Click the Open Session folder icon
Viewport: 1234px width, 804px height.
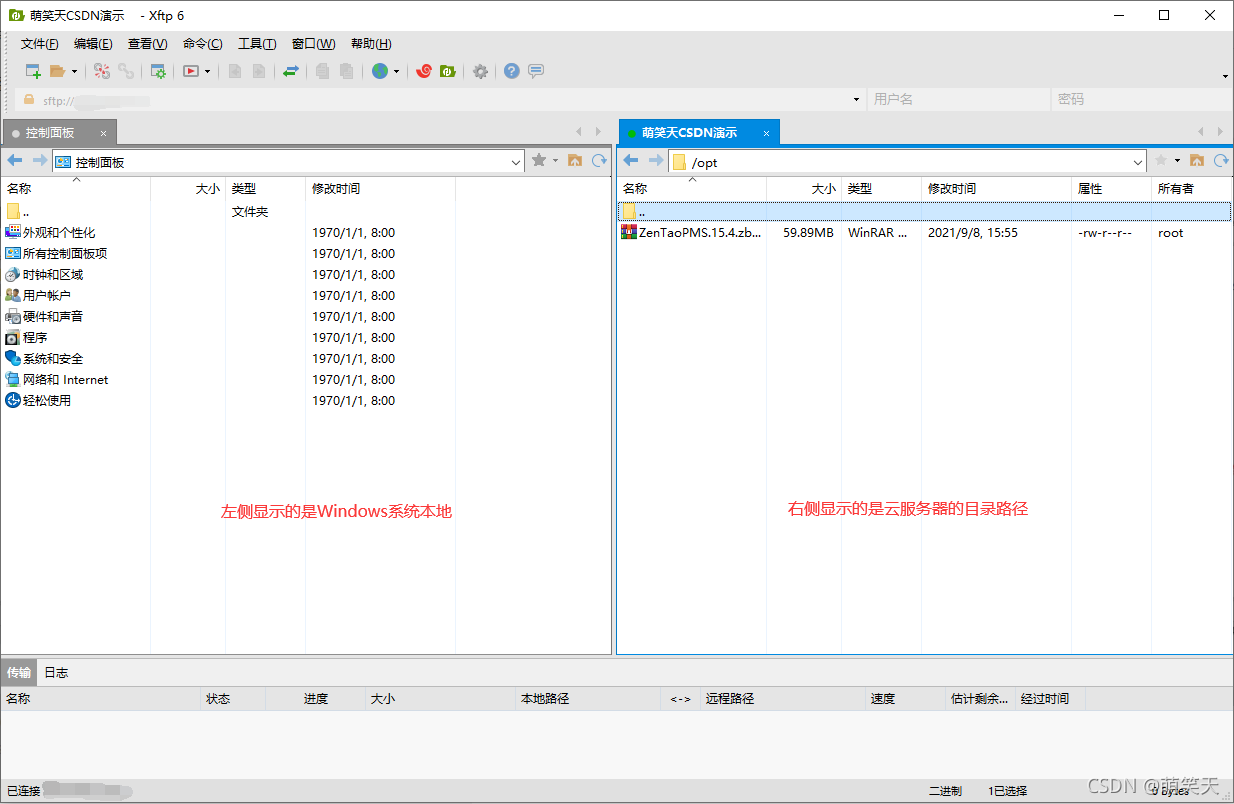58,71
